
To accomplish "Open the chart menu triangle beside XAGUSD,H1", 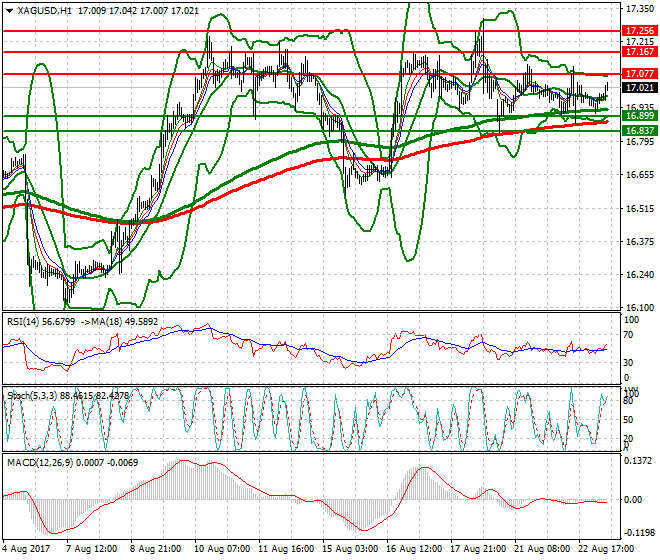I will (9, 11).
